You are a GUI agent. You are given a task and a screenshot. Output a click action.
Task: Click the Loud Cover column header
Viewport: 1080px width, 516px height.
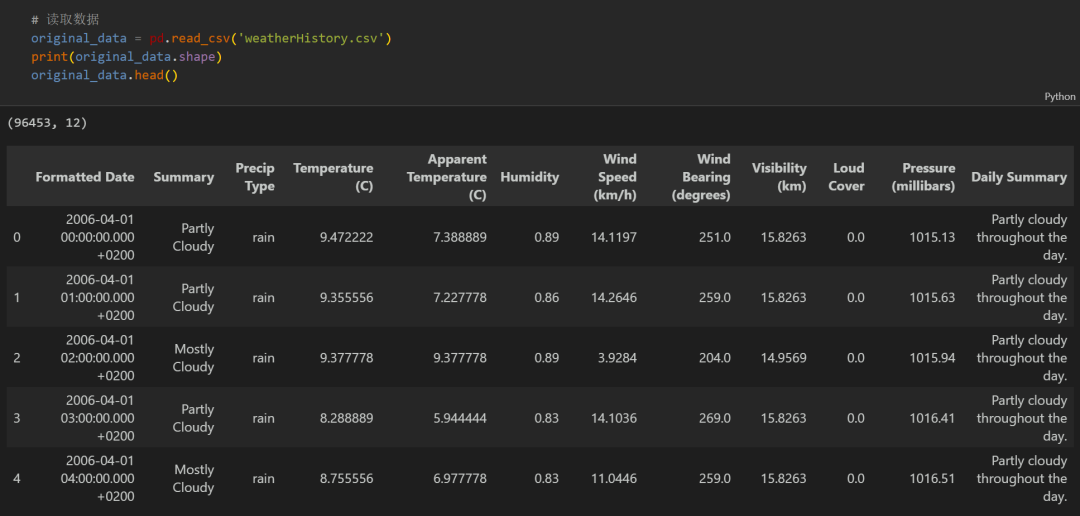(x=847, y=177)
